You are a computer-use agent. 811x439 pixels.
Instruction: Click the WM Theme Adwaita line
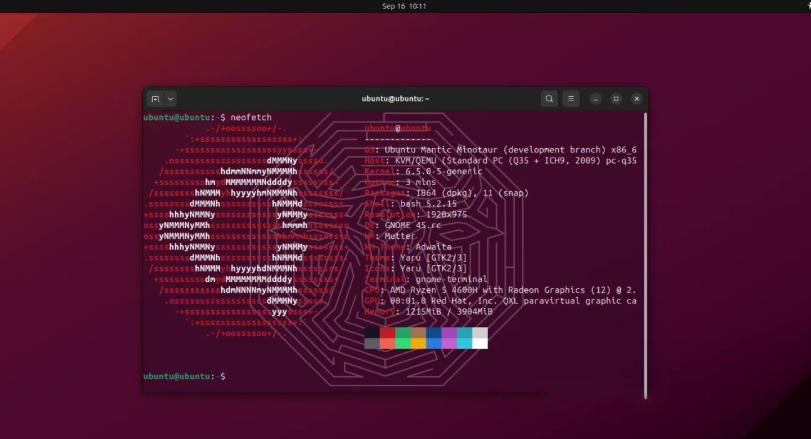point(408,247)
